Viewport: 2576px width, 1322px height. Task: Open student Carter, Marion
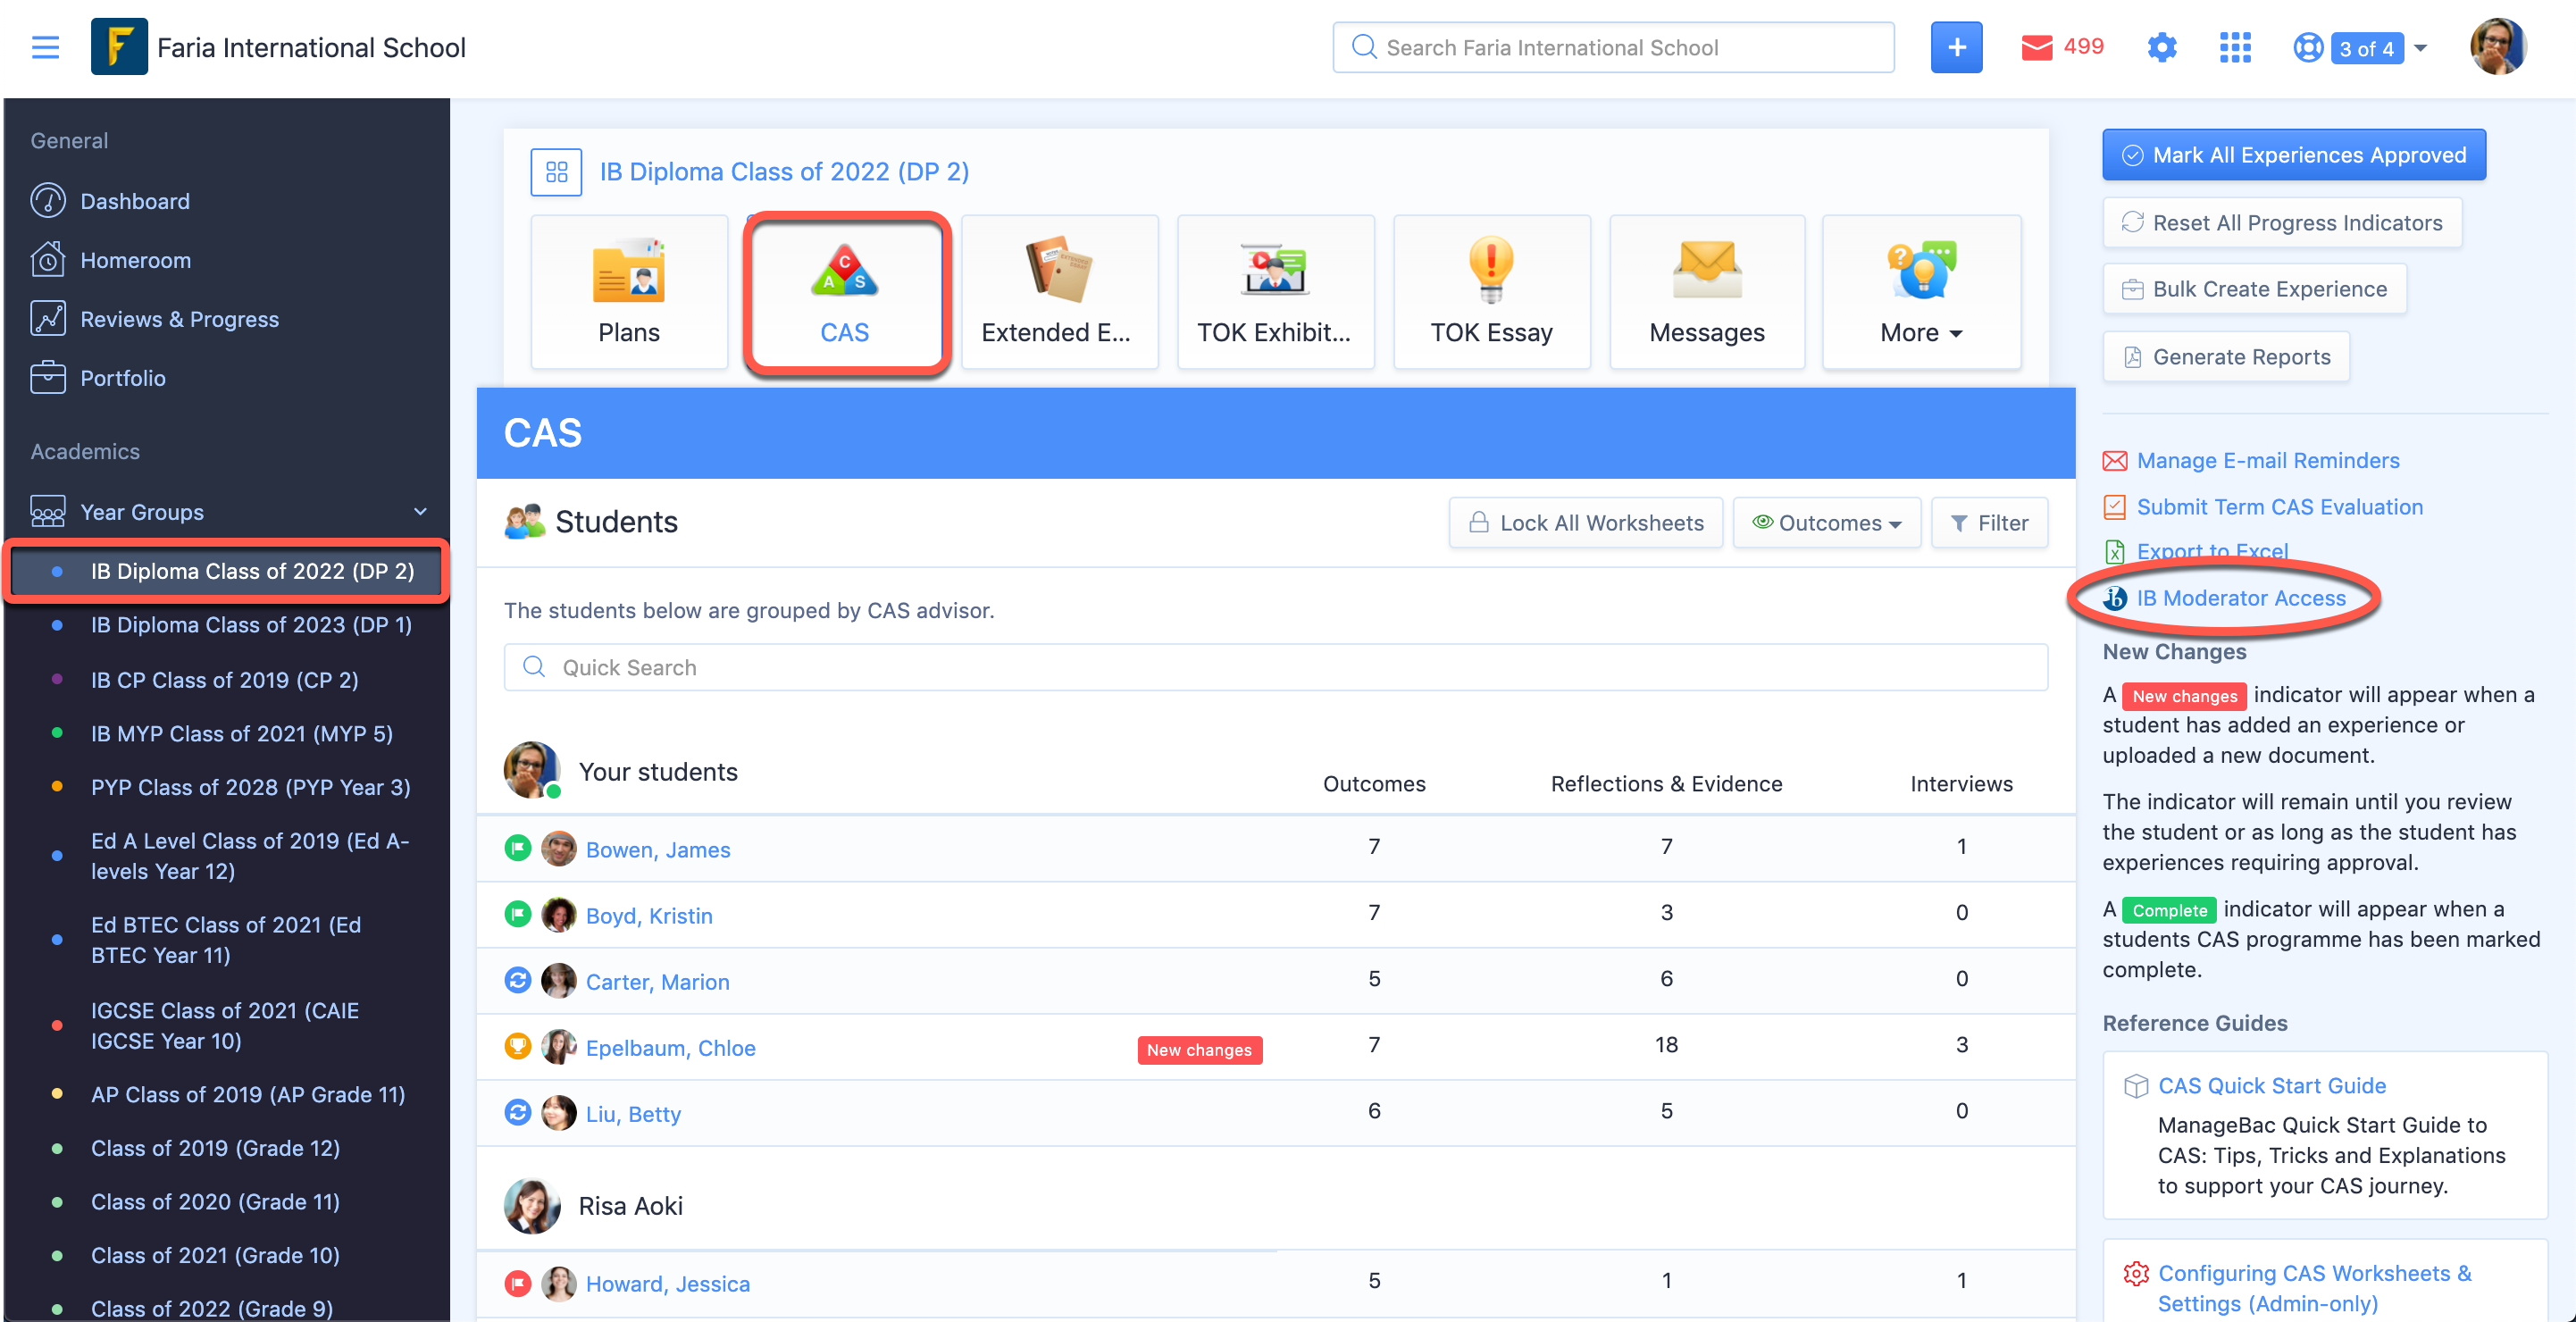[657, 982]
